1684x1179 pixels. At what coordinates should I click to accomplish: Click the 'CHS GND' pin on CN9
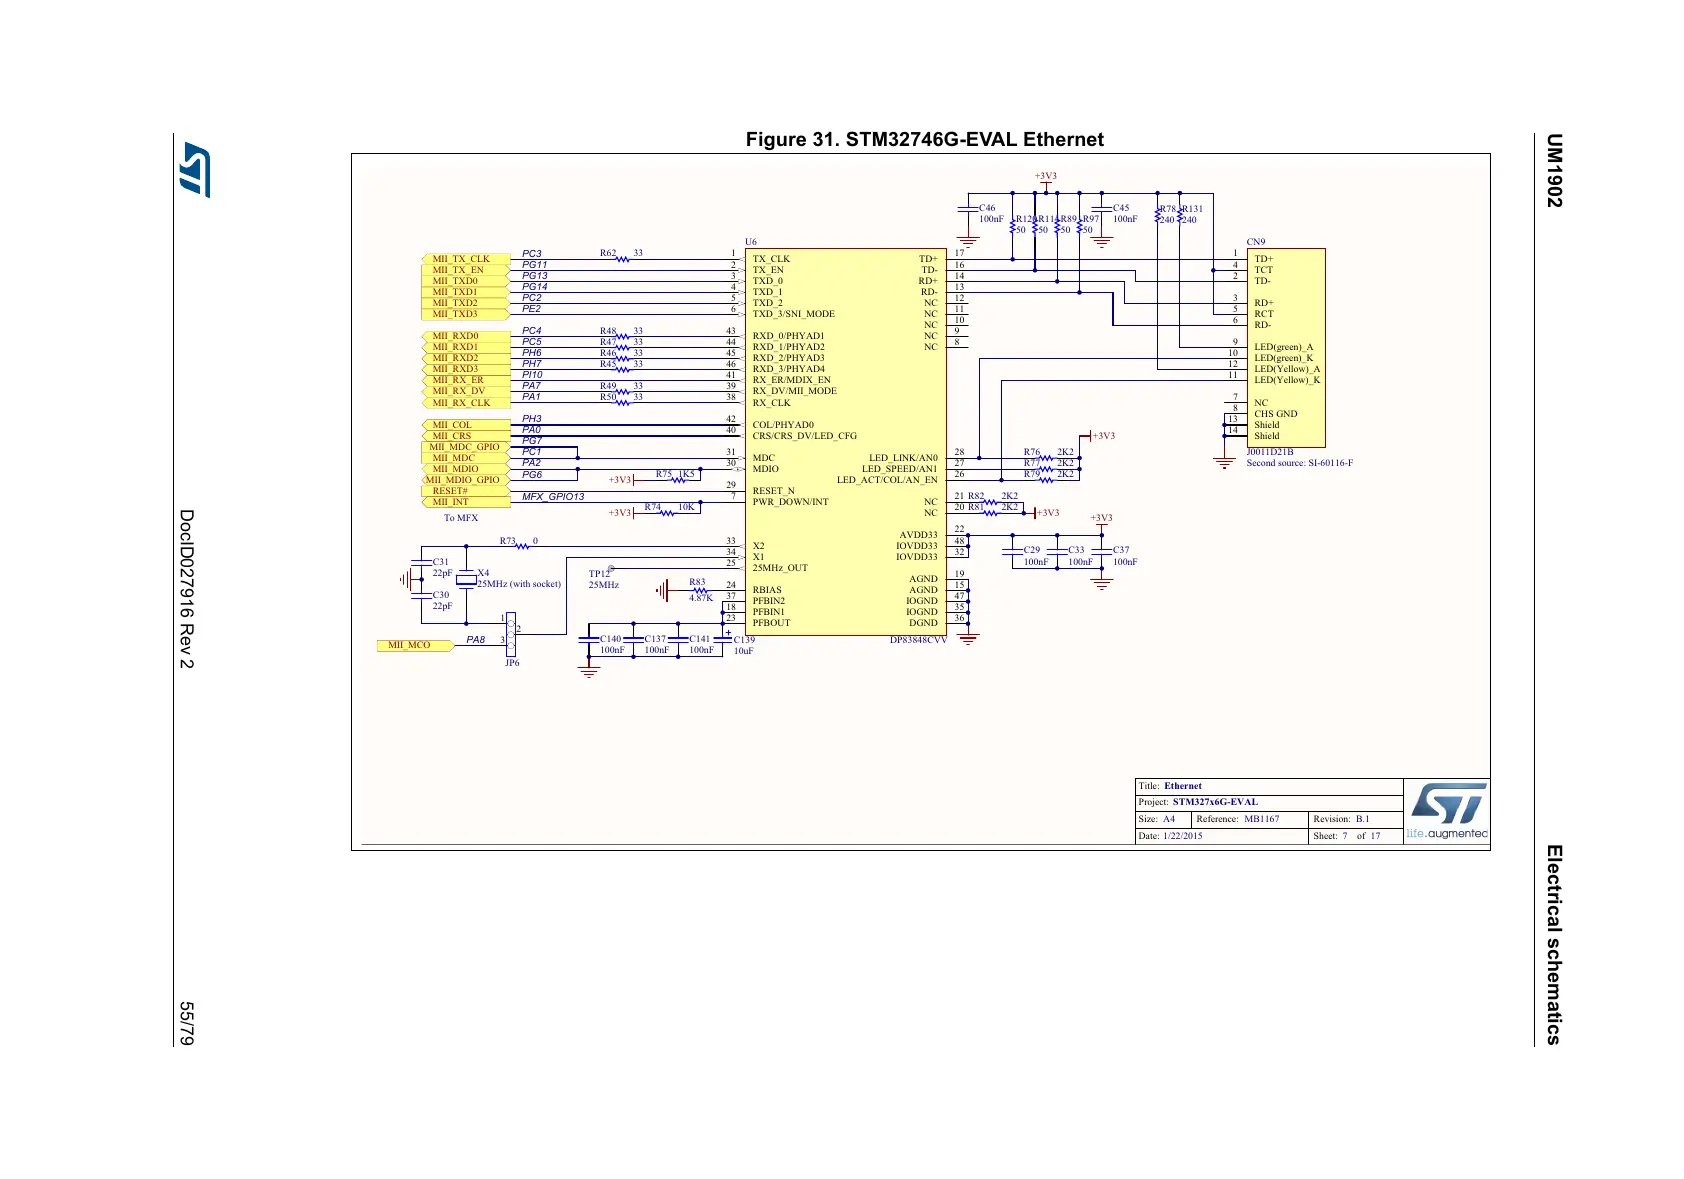(x=1276, y=414)
